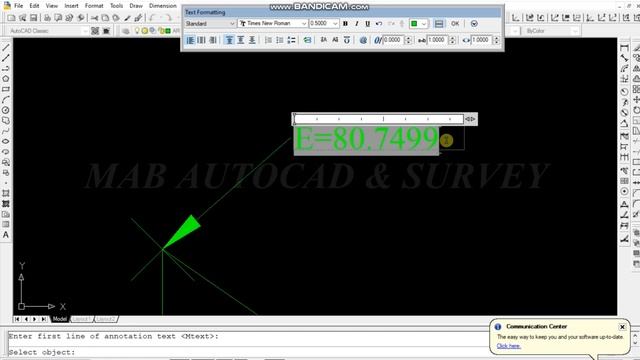
Task: Set left text alignment
Action: click(x=190, y=40)
